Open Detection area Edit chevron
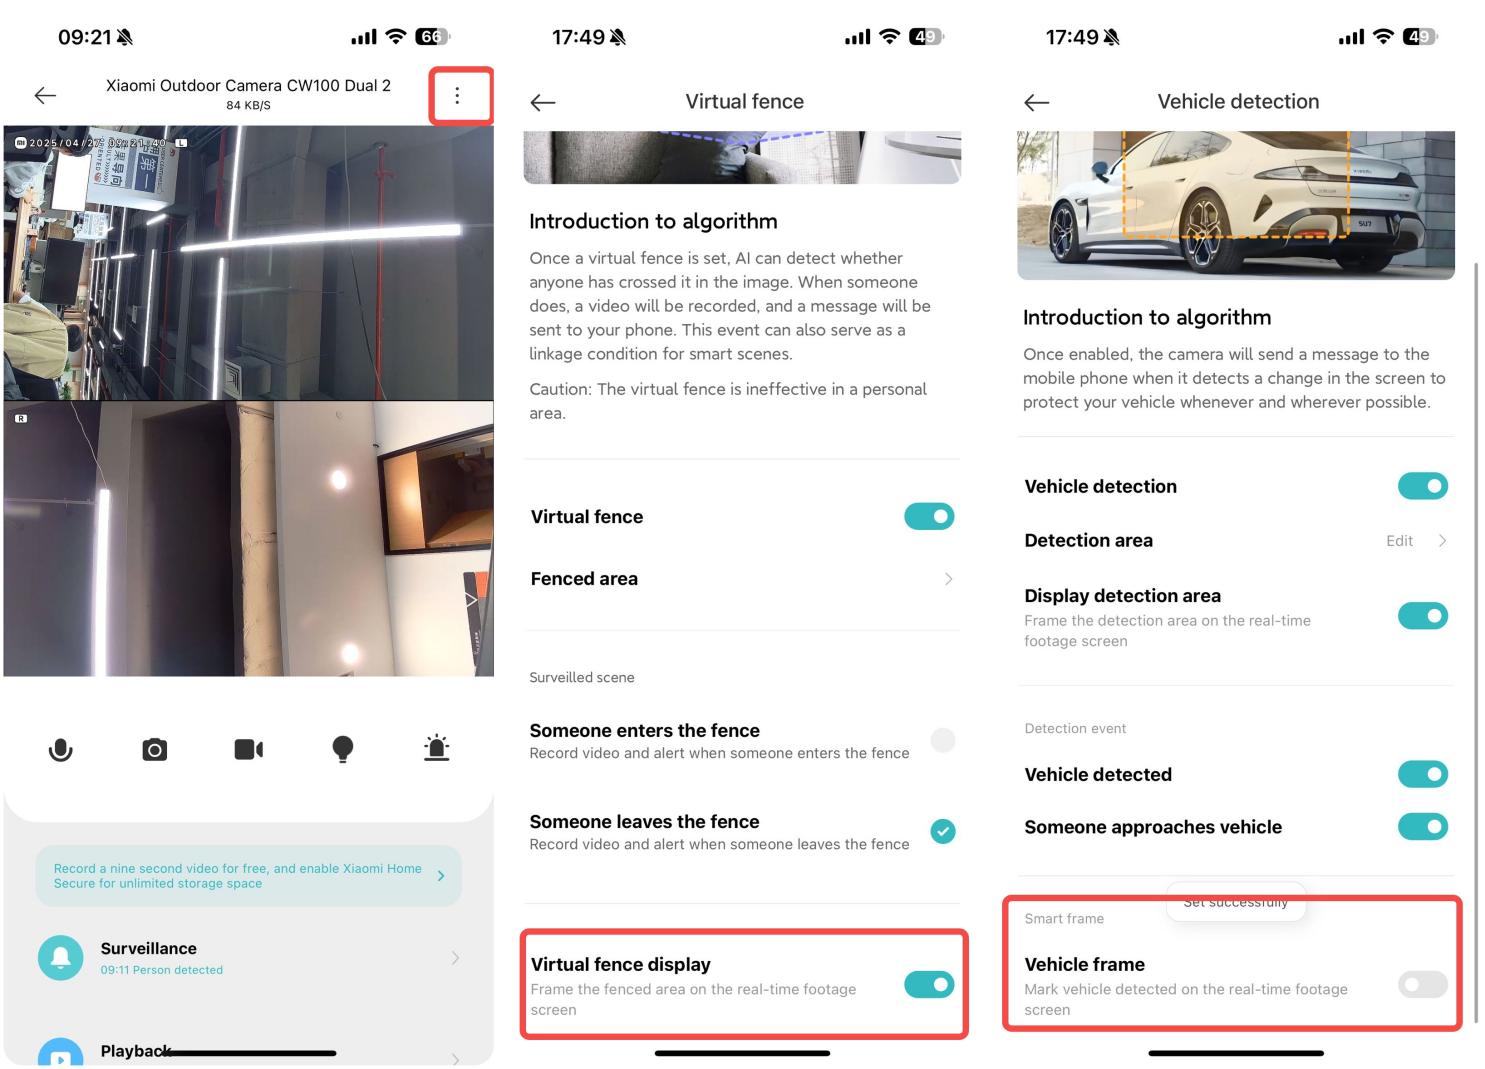Viewport: 1485px width, 1069px height. click(x=1442, y=540)
